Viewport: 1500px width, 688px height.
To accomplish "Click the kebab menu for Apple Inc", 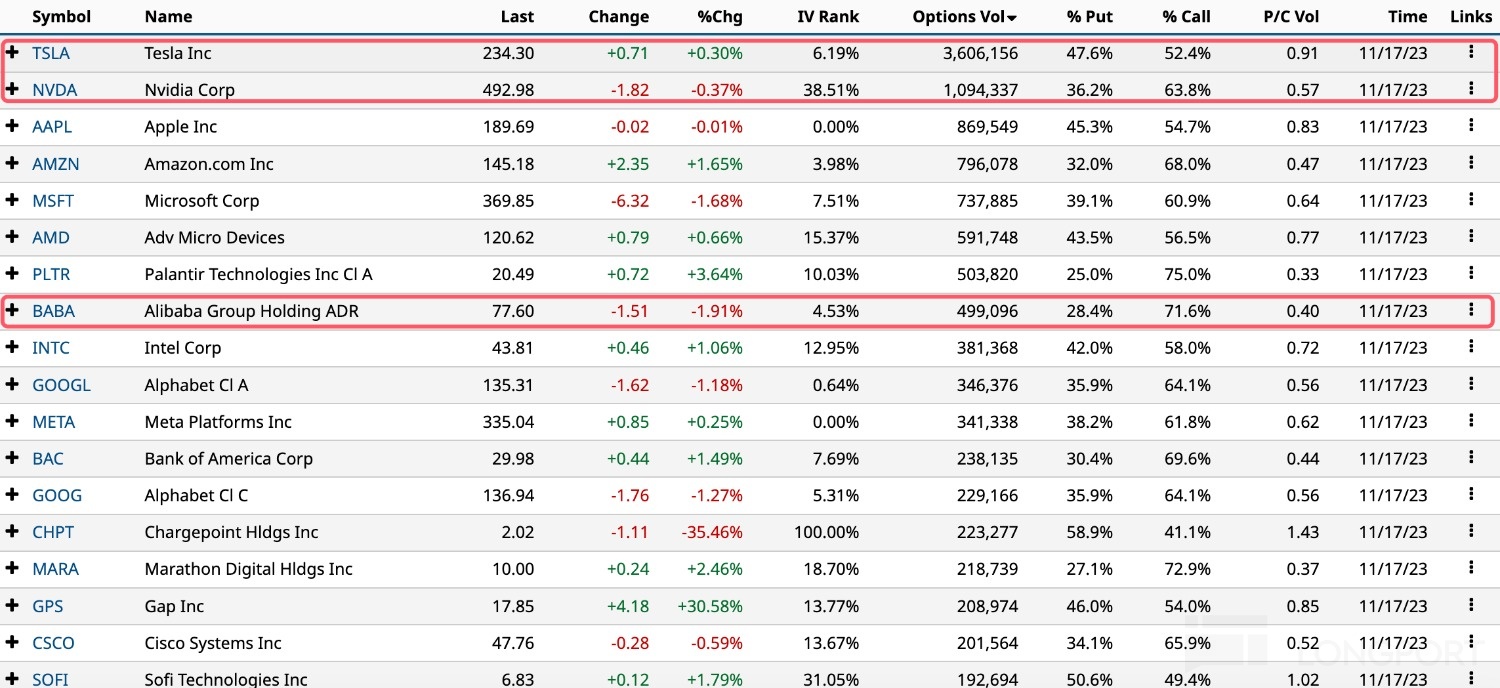I will pos(1471,126).
